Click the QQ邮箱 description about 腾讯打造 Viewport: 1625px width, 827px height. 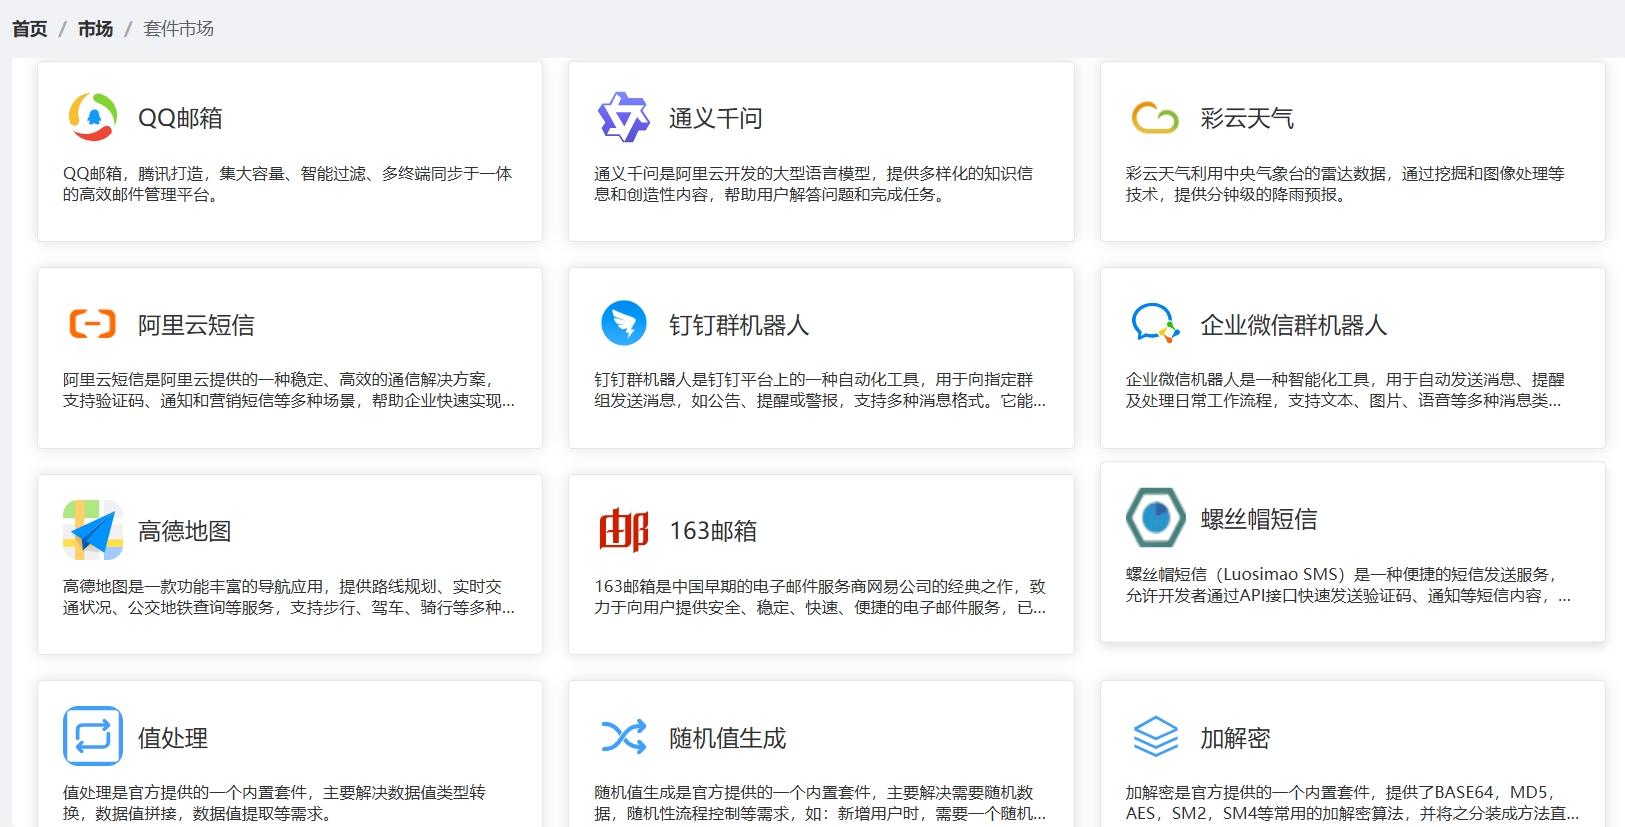[288, 184]
